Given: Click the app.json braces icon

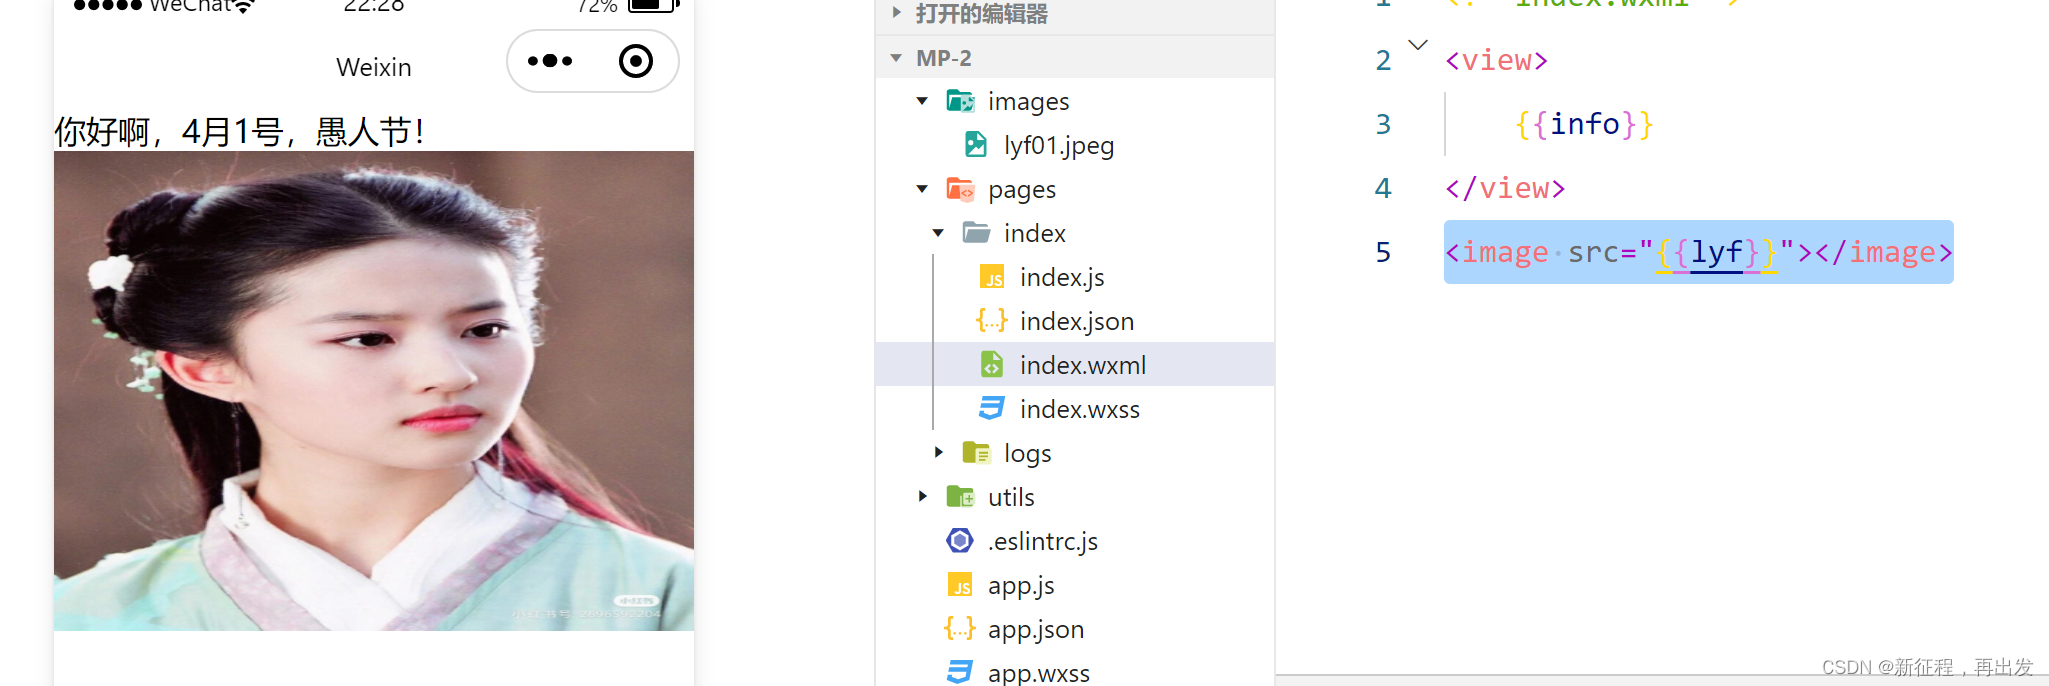Looking at the screenshot, I should (960, 629).
